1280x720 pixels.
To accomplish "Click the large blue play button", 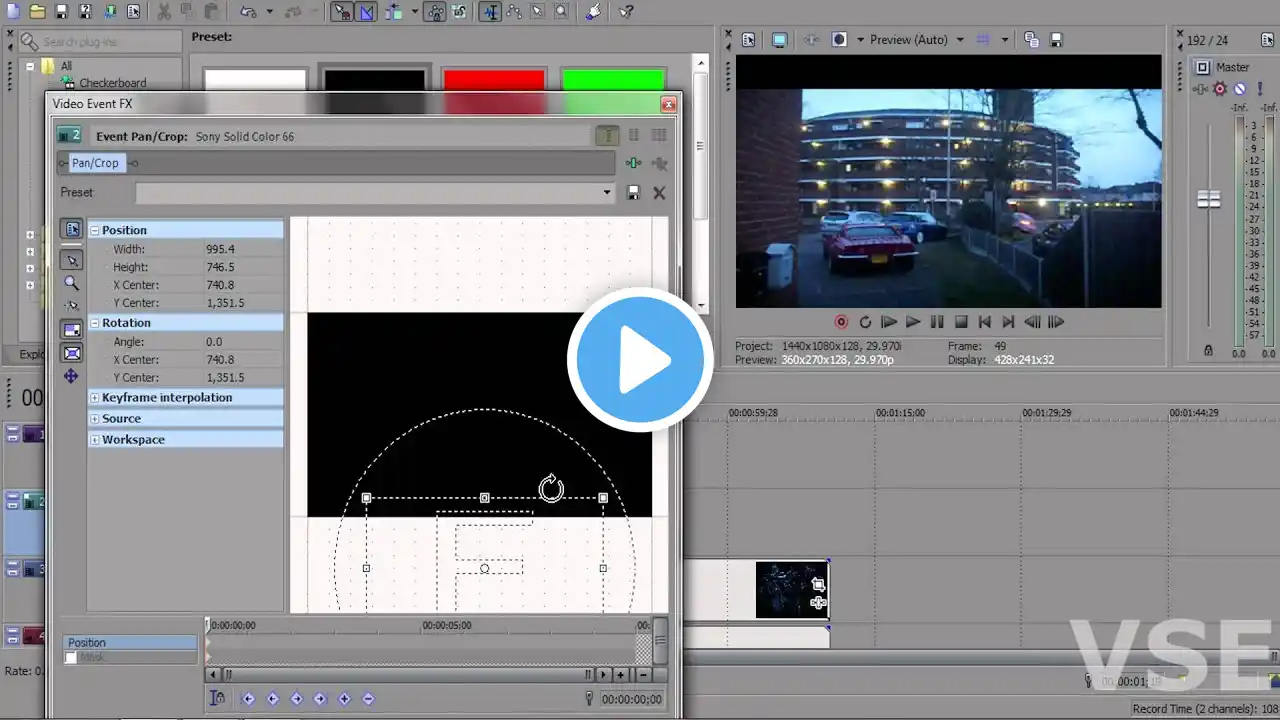I will tap(640, 360).
